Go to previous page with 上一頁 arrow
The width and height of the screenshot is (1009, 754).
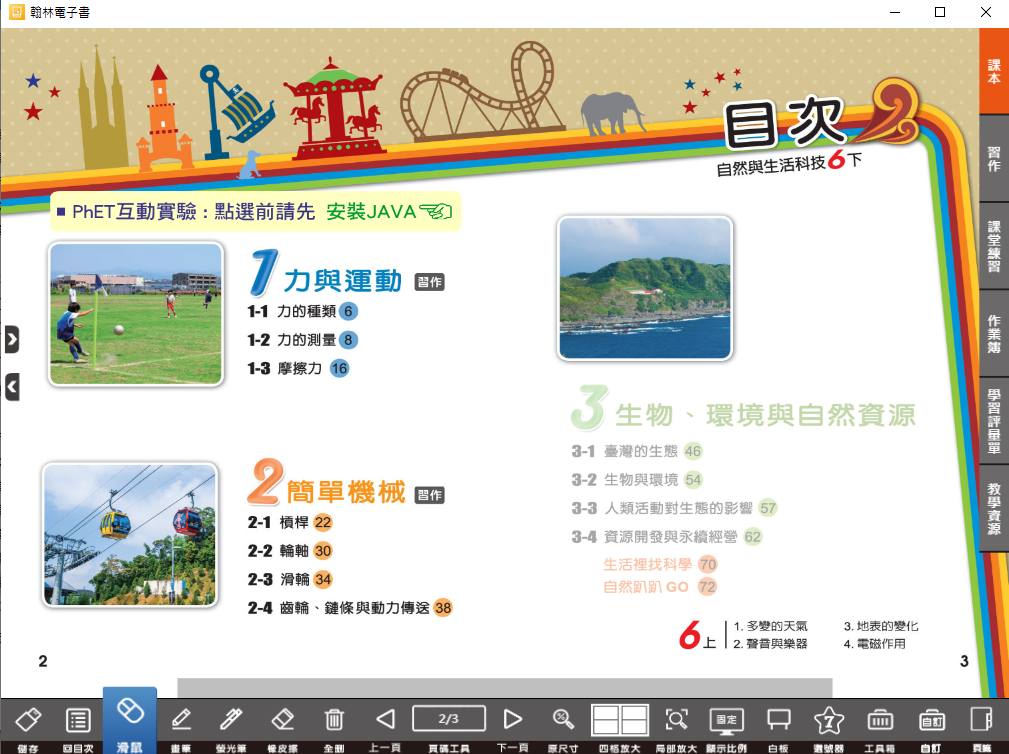[x=386, y=720]
